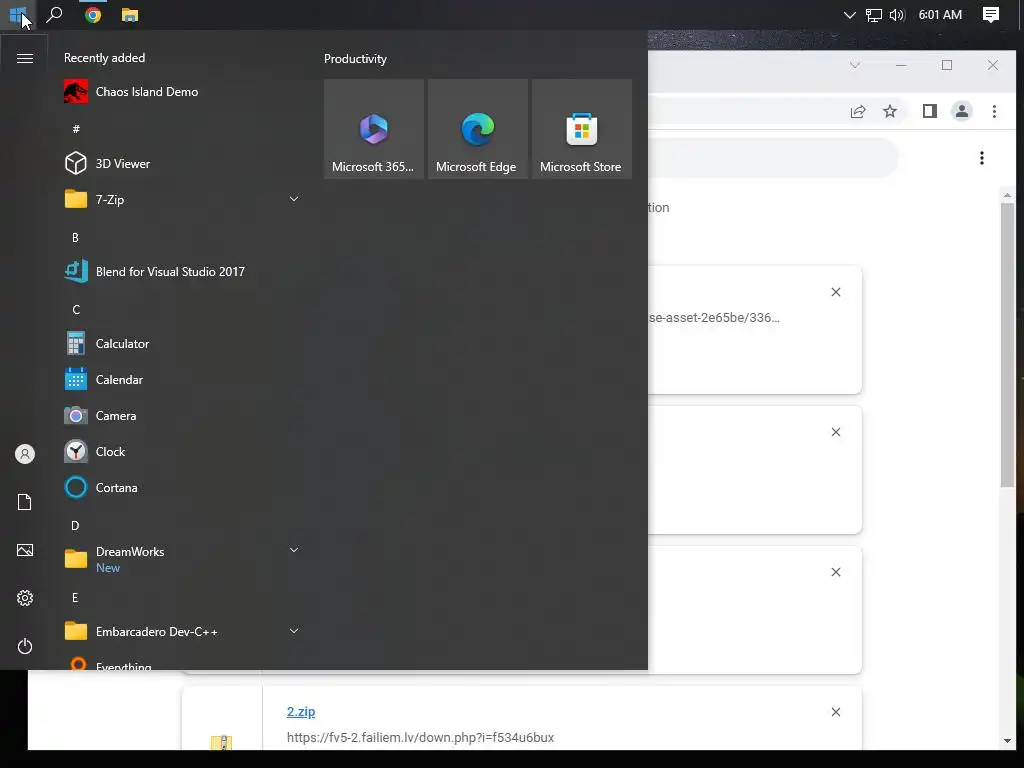1024x768 pixels.
Task: Show hidden system tray icons chevron
Action: (849, 14)
